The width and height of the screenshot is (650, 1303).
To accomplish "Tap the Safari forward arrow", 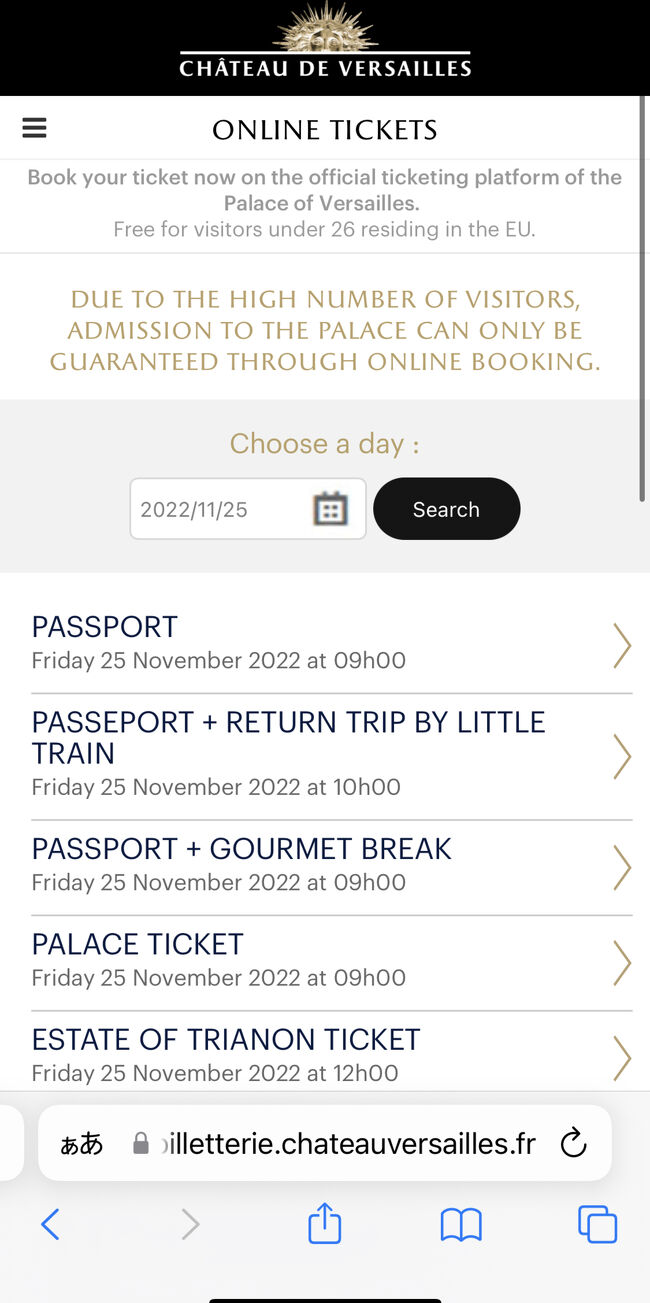I will click(x=190, y=1224).
